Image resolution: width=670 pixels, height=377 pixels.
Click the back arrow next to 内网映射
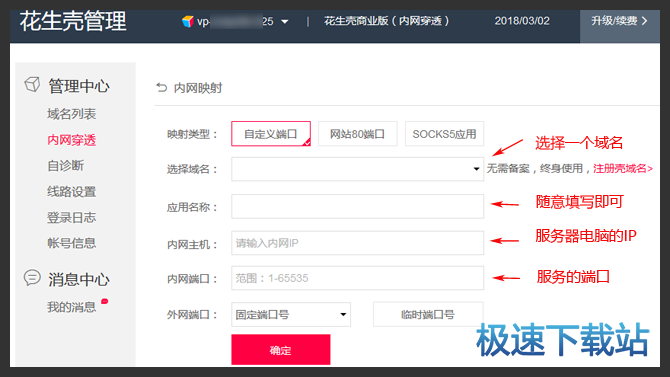click(162, 88)
